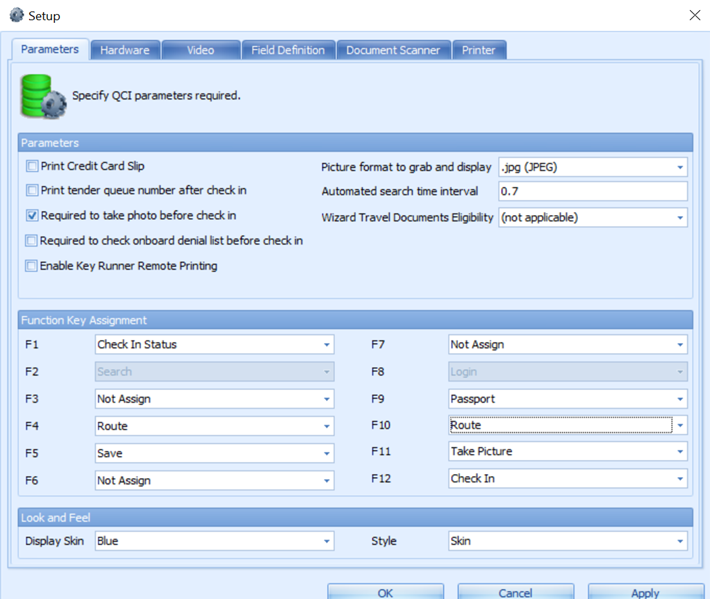The width and height of the screenshot is (710, 599).
Task: Click the Look and Feel header
Action: [355, 518]
